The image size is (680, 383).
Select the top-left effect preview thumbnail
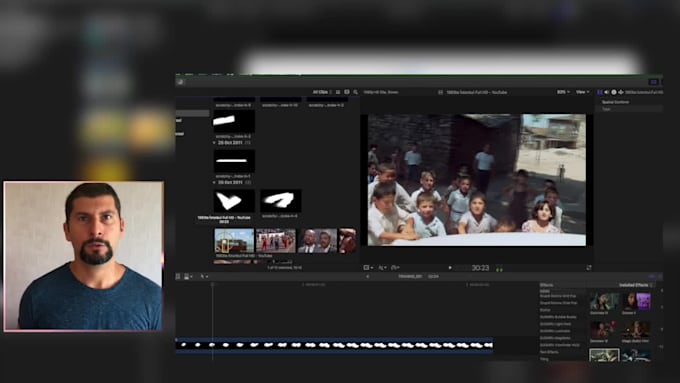(604, 301)
